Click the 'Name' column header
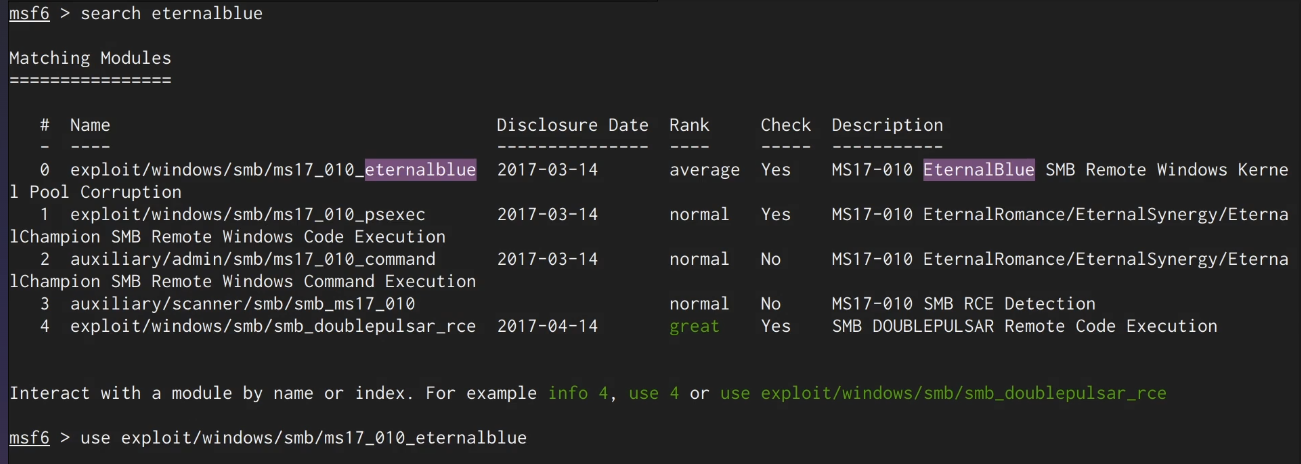The height and width of the screenshot is (464, 1301). (90, 125)
